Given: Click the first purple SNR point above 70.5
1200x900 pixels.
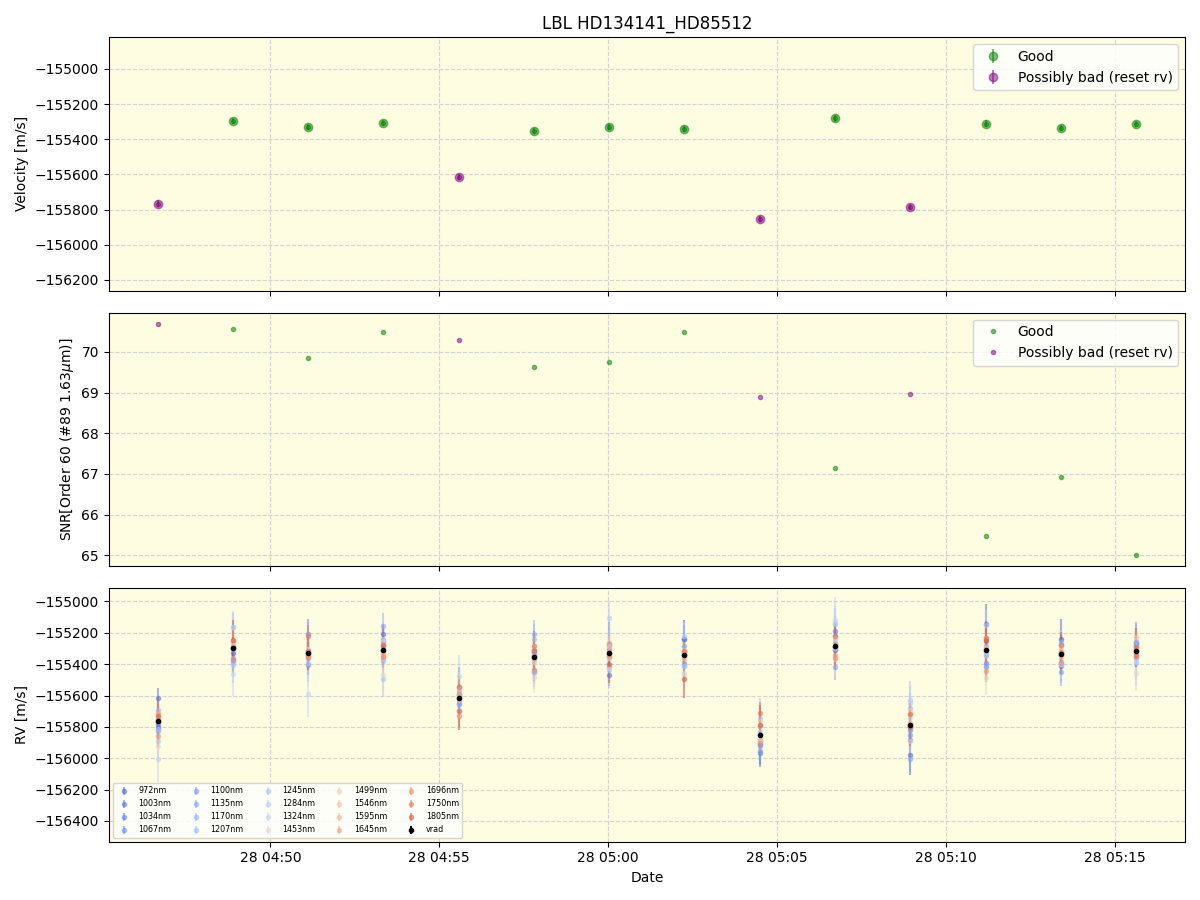Looking at the screenshot, I should (x=158, y=324).
